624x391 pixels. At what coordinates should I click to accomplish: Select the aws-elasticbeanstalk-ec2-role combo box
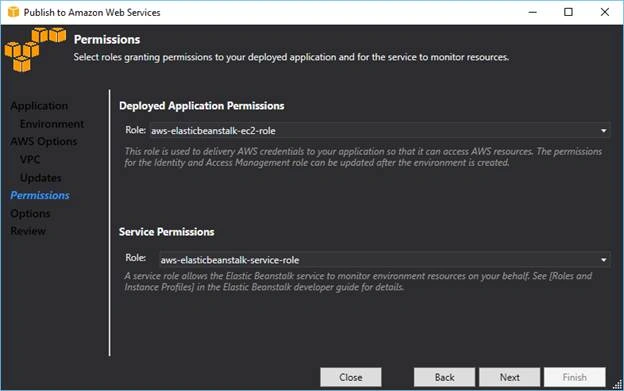[x=379, y=131]
